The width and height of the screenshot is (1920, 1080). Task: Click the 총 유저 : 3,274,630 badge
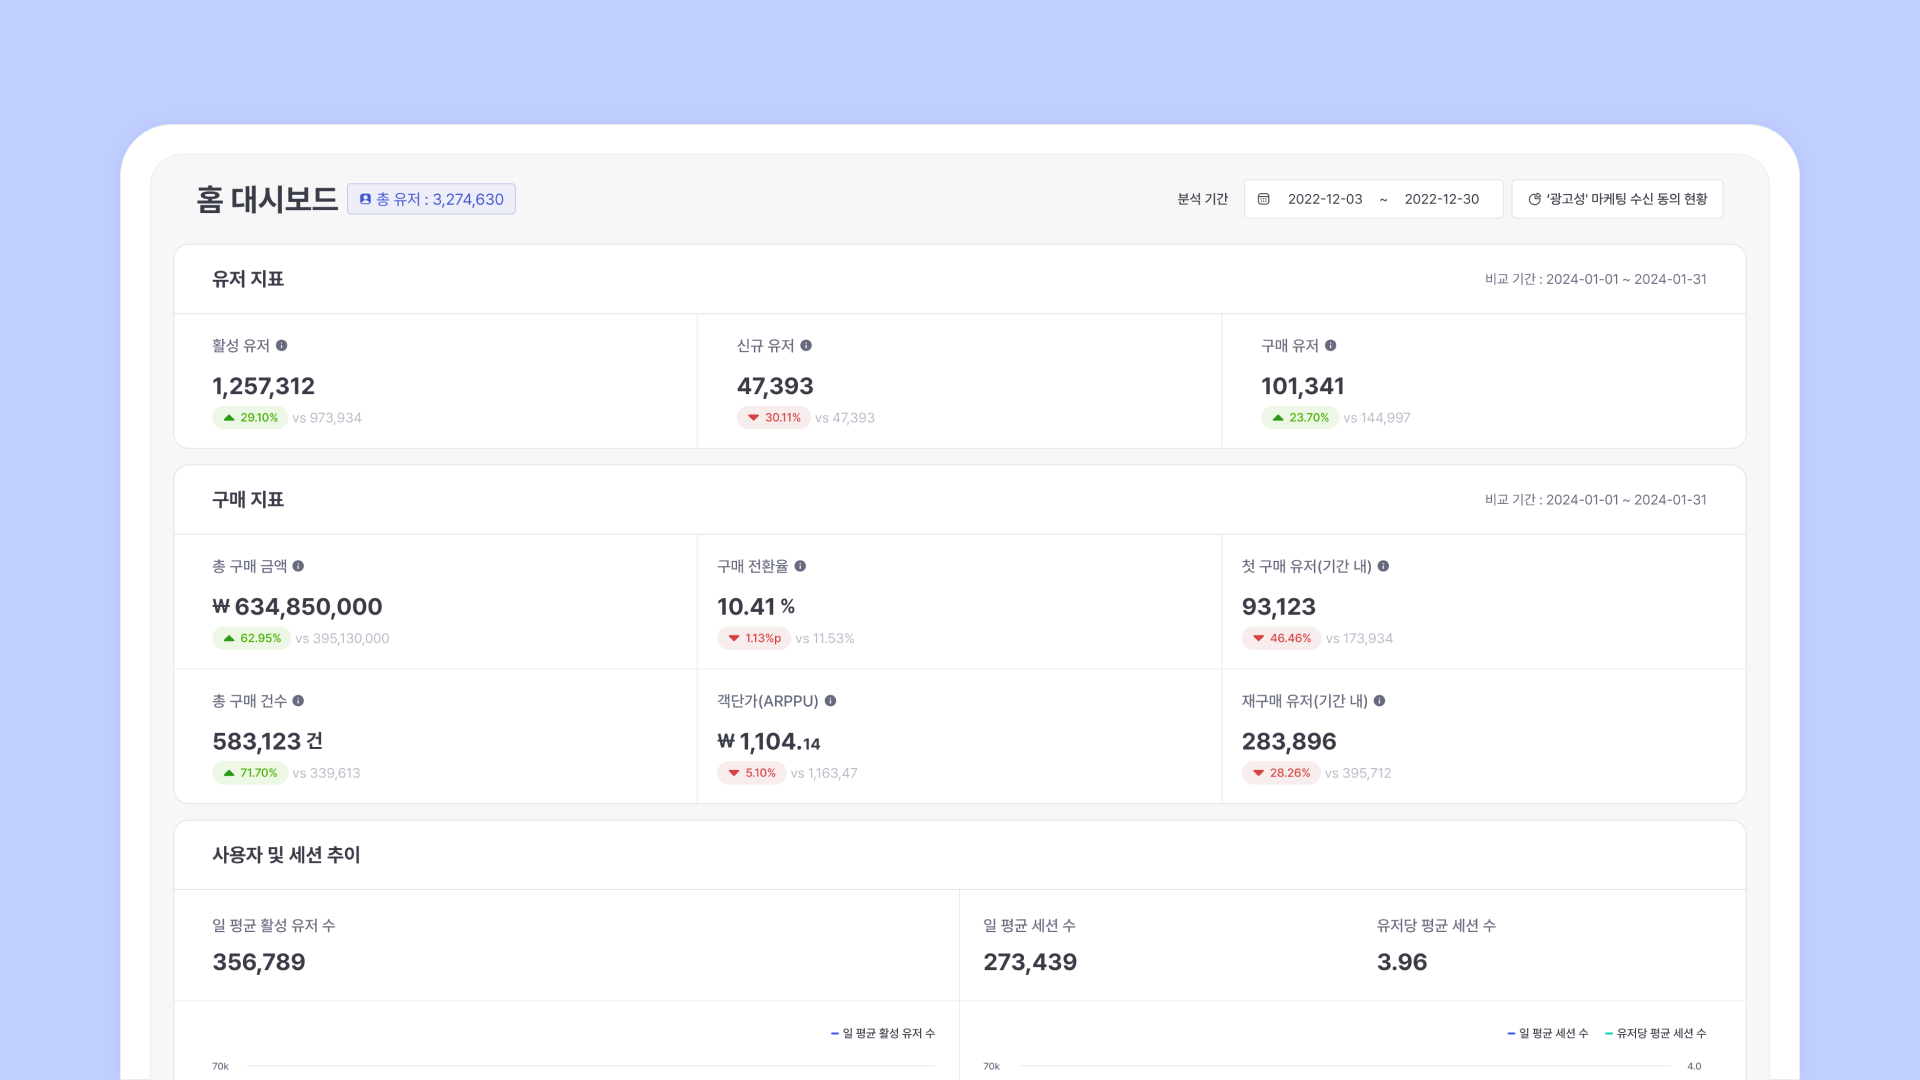coord(431,199)
